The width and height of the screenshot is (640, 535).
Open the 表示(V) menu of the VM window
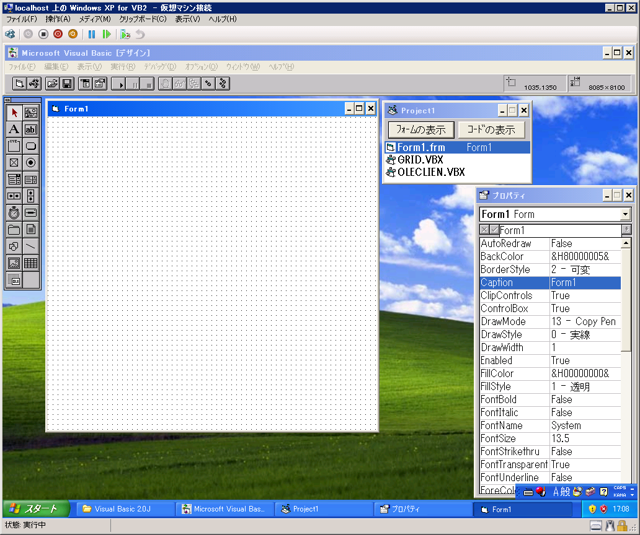(x=188, y=19)
